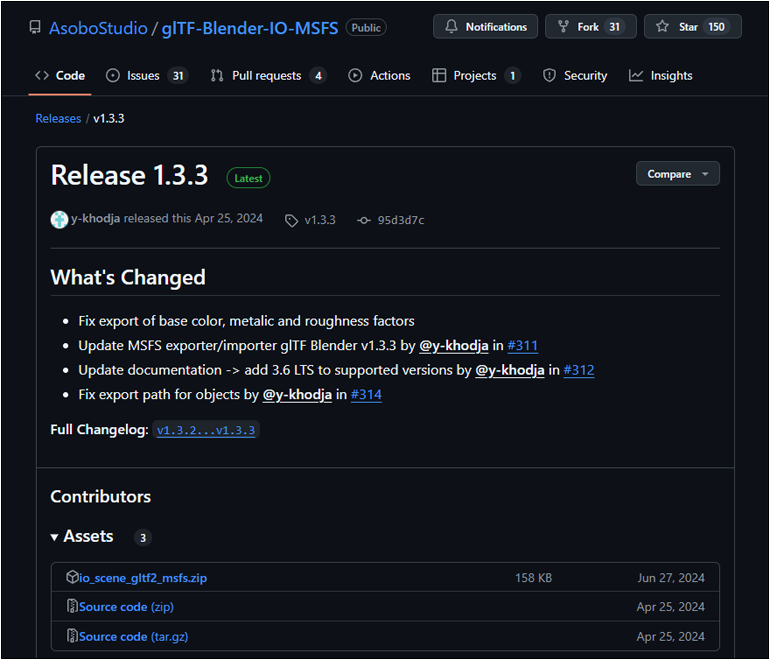
Task: Navigate to Releases breadcrumb link
Action: coord(58,118)
